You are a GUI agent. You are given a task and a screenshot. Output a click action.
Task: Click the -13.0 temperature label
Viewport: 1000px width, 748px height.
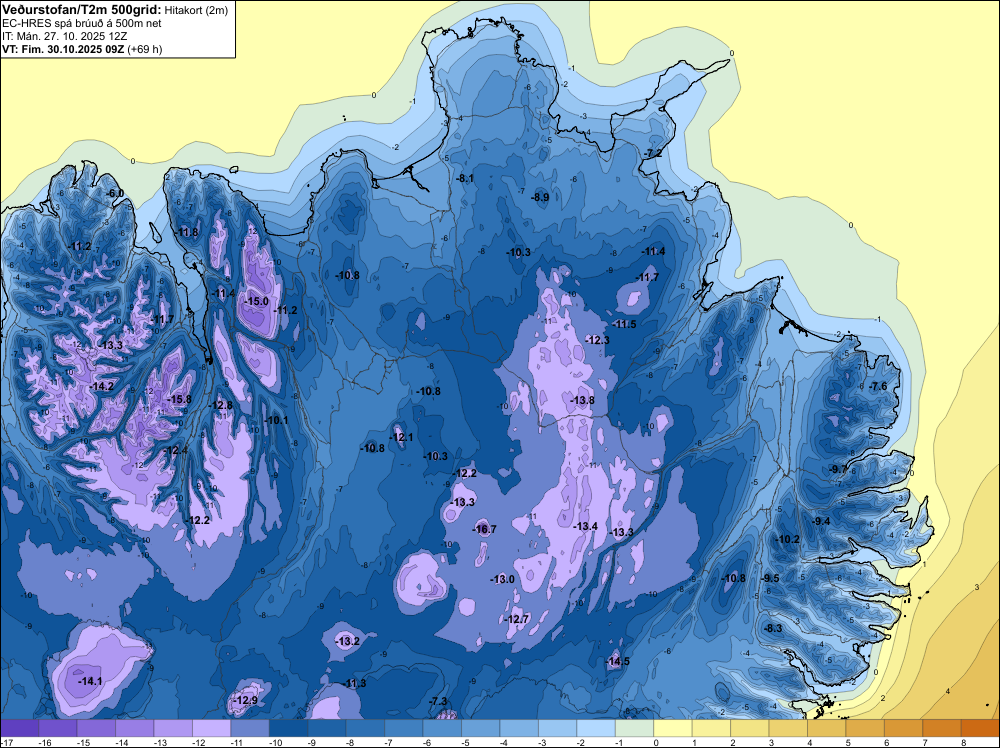[503, 579]
